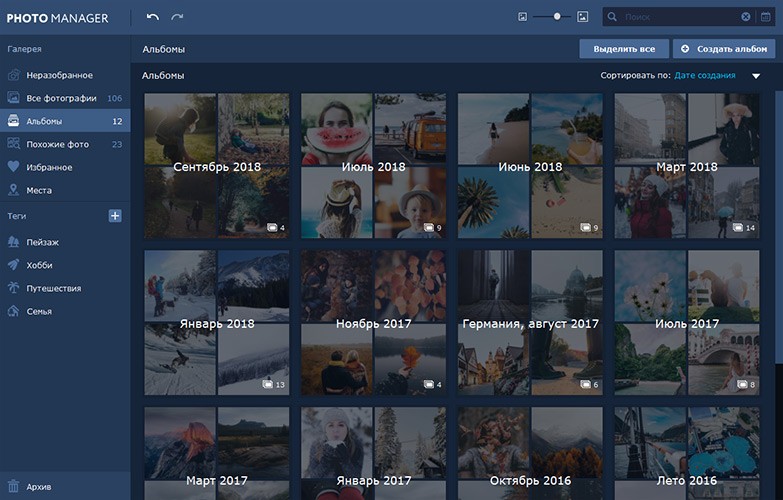This screenshot has width=783, height=500.
Task: Open the Лето 2016 album
Action: pyautogui.click(x=687, y=454)
